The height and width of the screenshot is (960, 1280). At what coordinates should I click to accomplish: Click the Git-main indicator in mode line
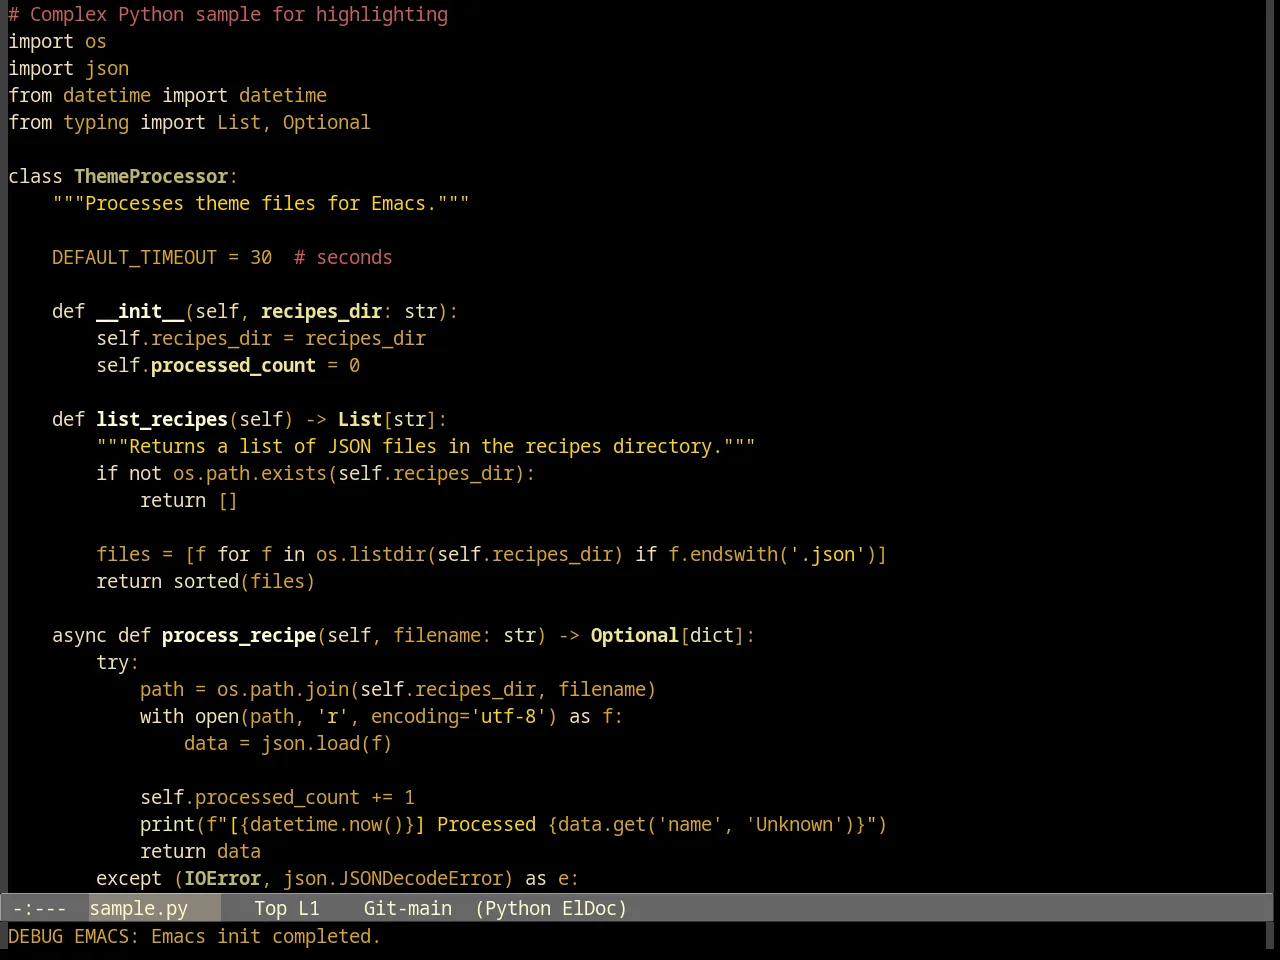click(408, 908)
